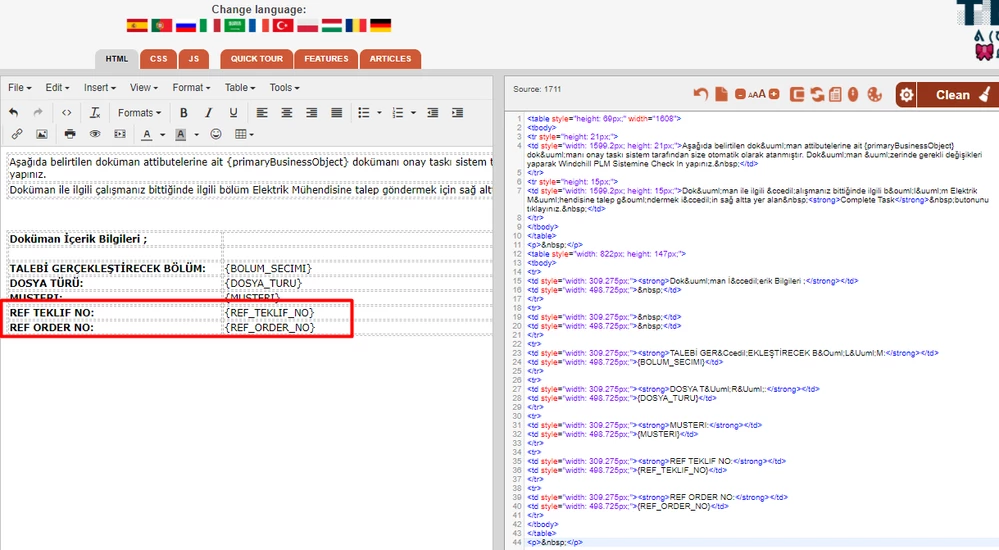
Task: Switch to the CSS tab
Action: pos(159,59)
